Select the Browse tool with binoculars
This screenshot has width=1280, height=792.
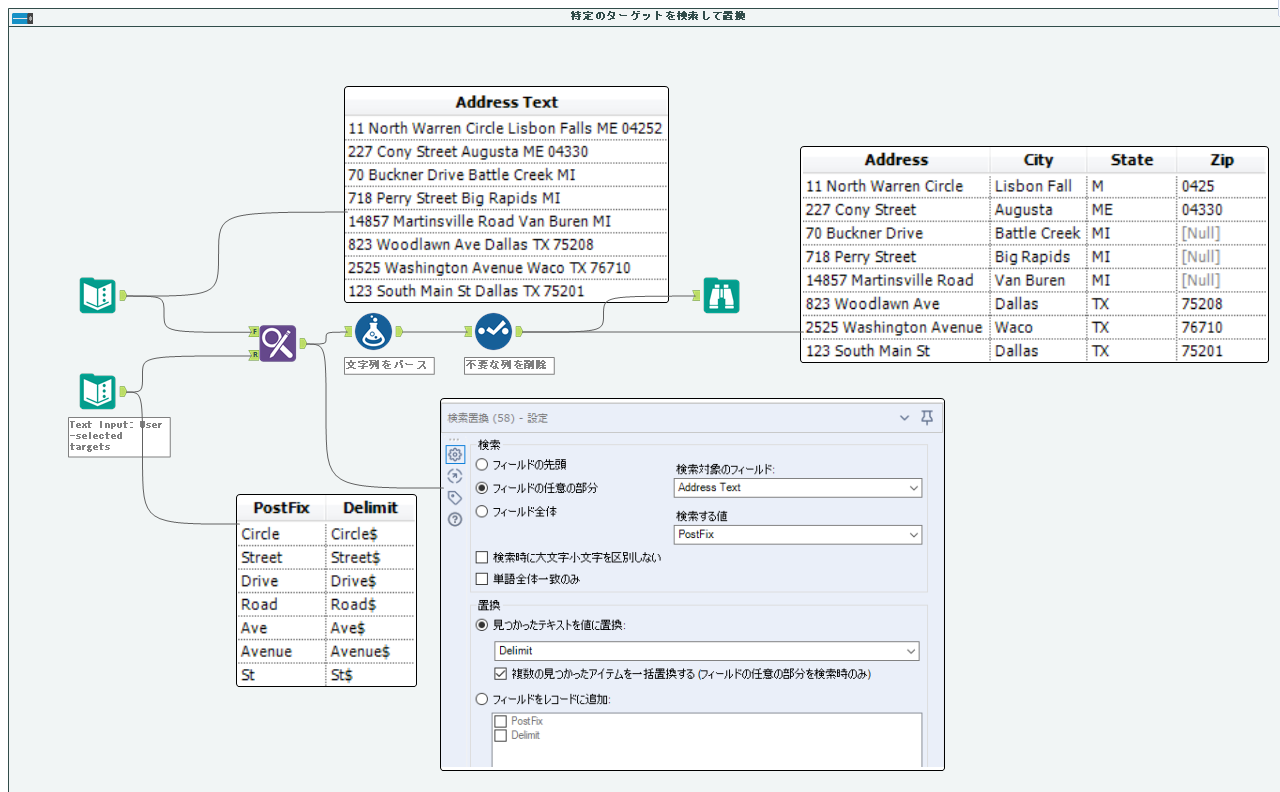[721, 295]
